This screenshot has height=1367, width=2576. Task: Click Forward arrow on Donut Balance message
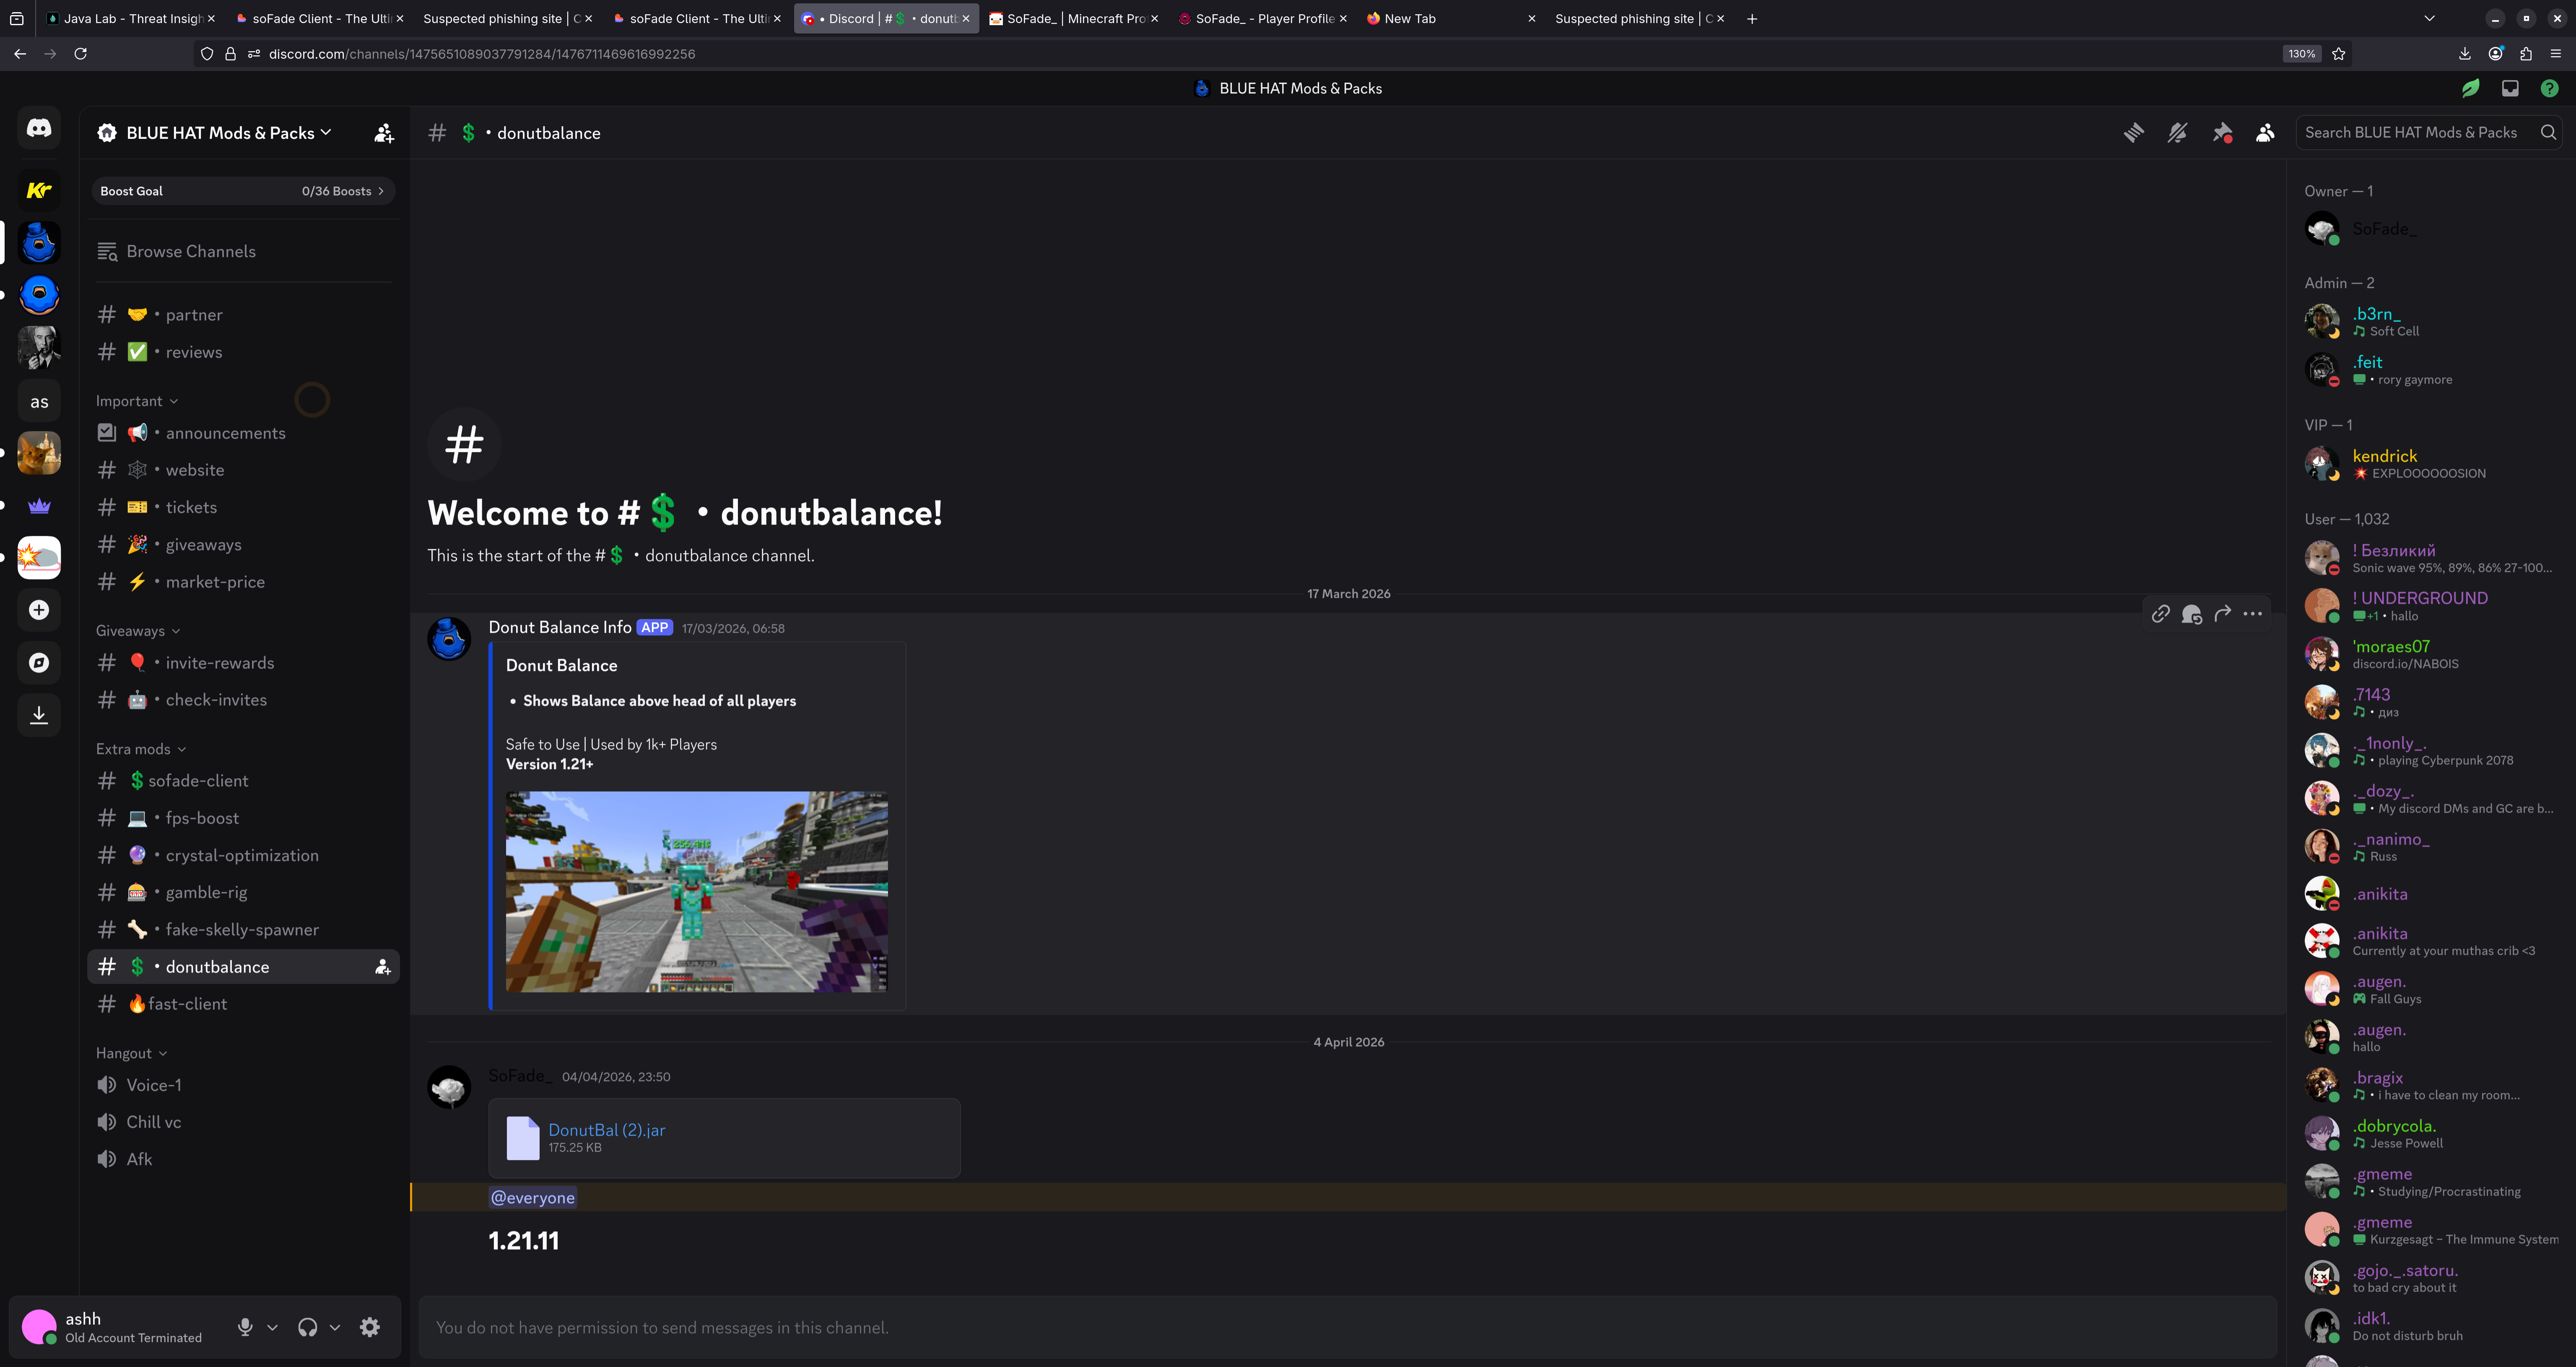2222,614
